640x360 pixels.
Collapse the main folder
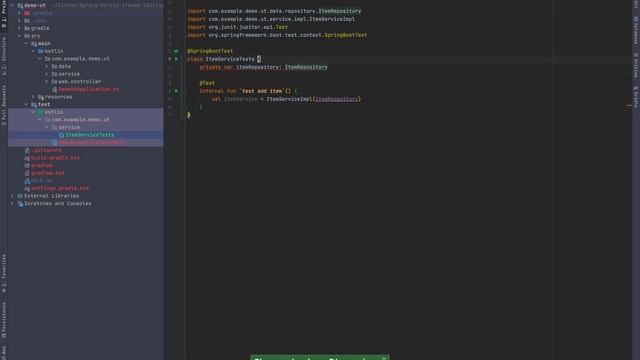26,44
